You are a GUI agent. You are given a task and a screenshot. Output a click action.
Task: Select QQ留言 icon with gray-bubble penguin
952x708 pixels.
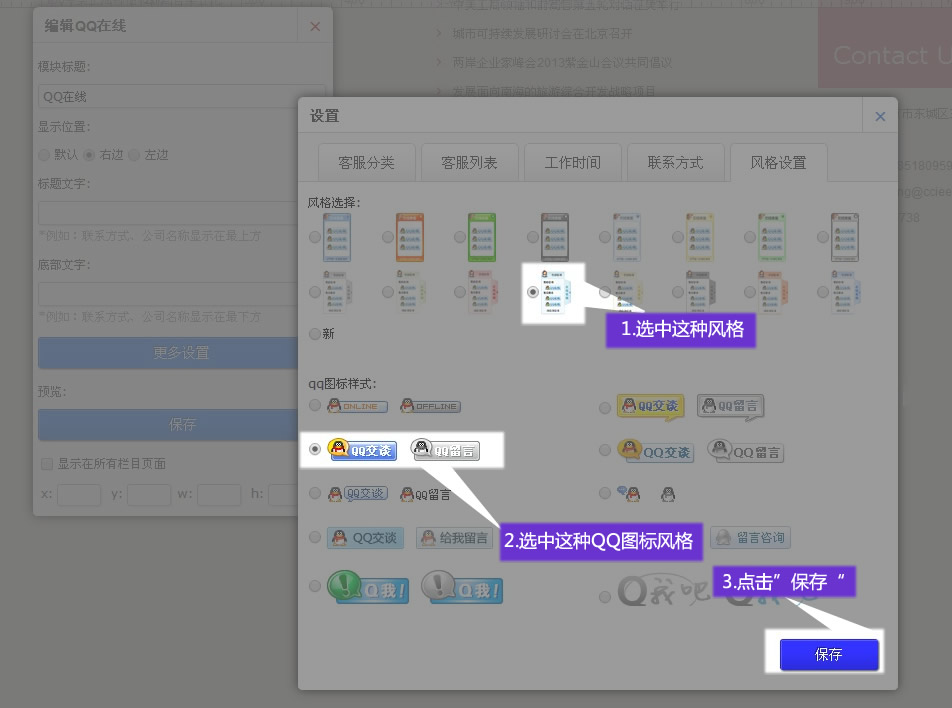746,451
